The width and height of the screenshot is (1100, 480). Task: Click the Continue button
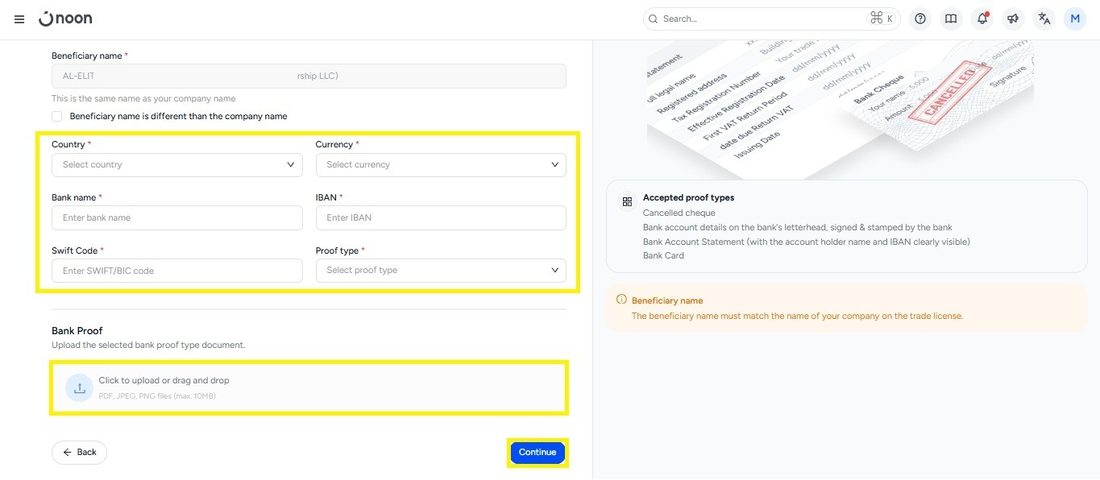pos(537,453)
